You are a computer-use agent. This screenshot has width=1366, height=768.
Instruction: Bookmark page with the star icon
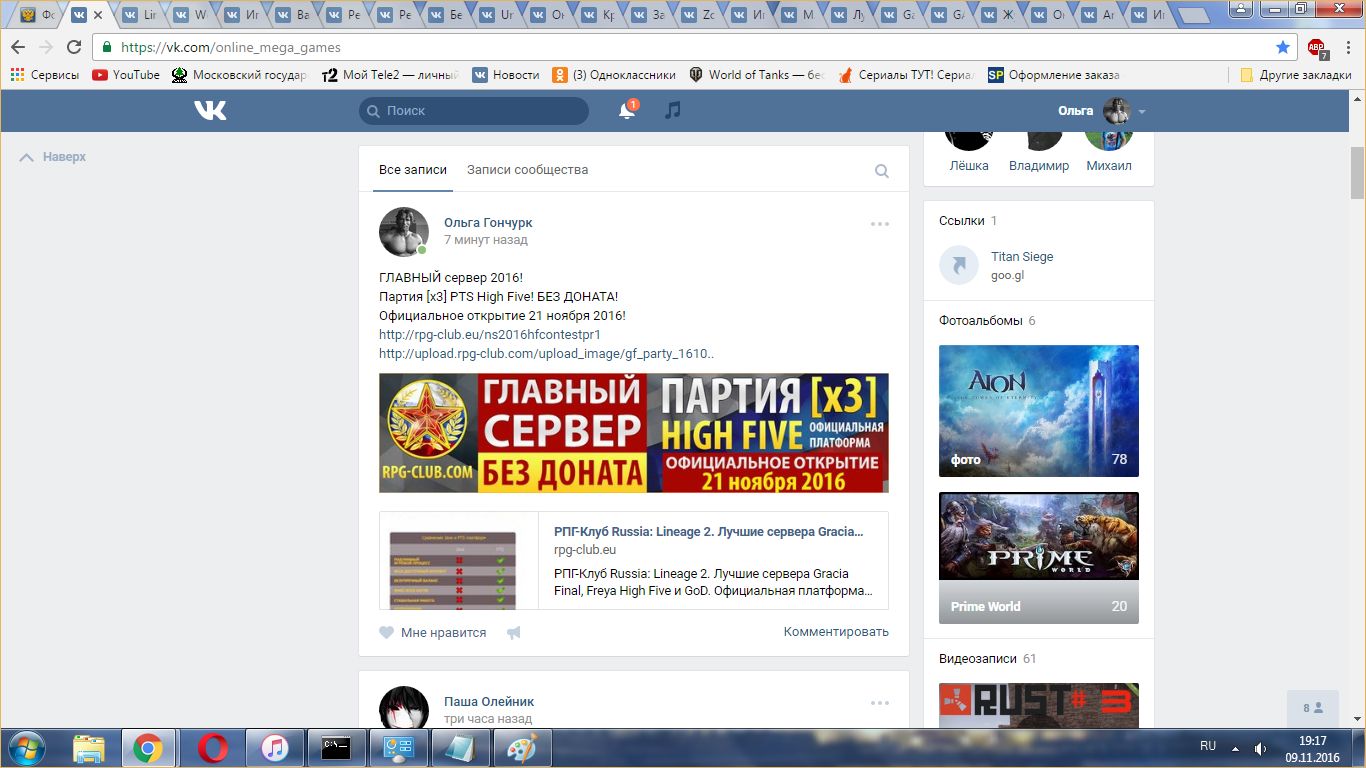pyautogui.click(x=1283, y=47)
